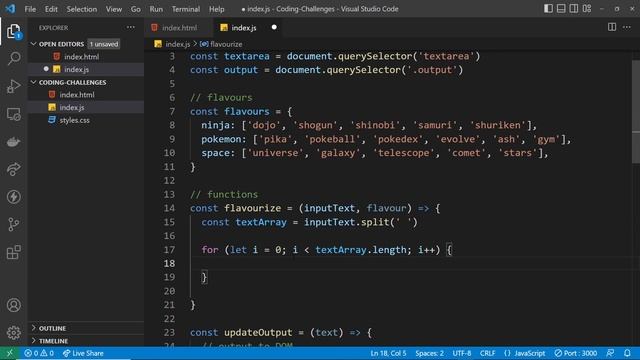Open the Explorer view in activity bar
The width and height of the screenshot is (640, 360).
[13, 31]
